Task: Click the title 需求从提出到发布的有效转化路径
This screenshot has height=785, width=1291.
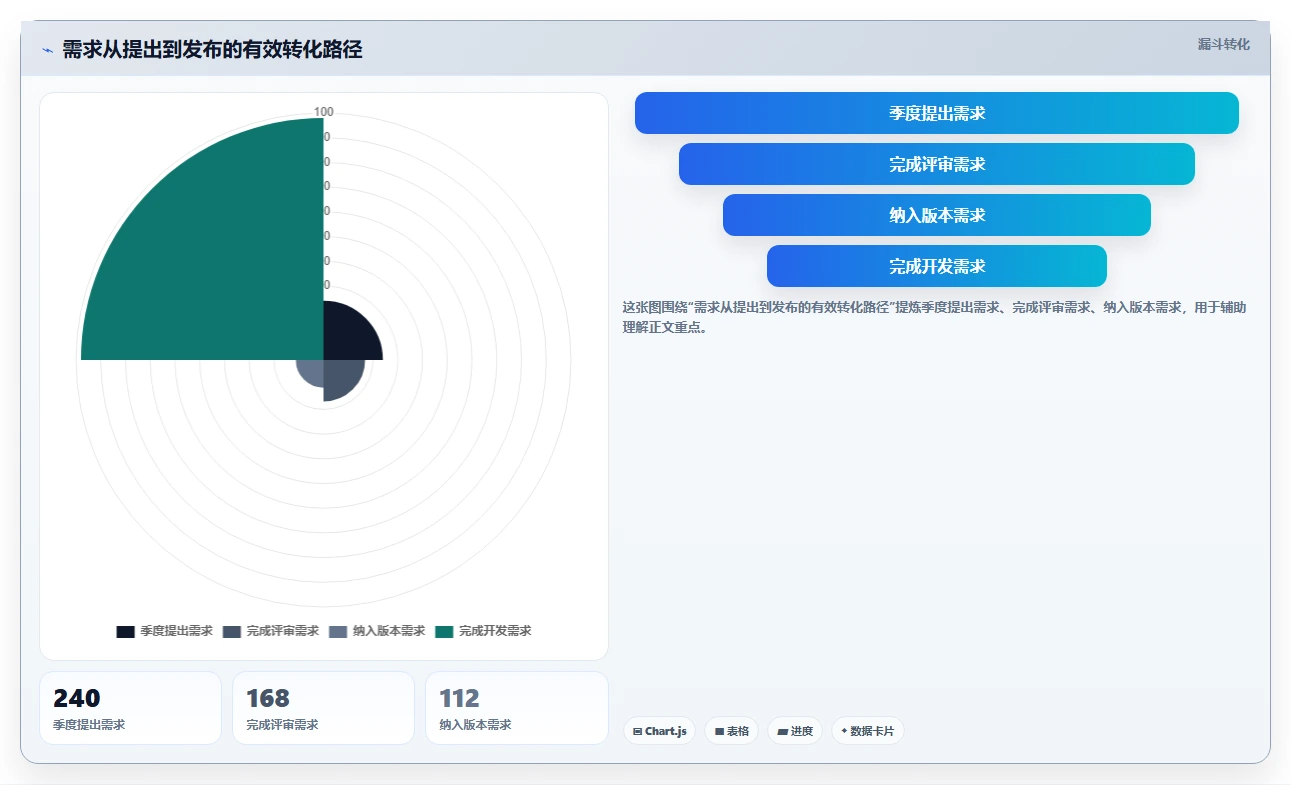Action: point(212,50)
